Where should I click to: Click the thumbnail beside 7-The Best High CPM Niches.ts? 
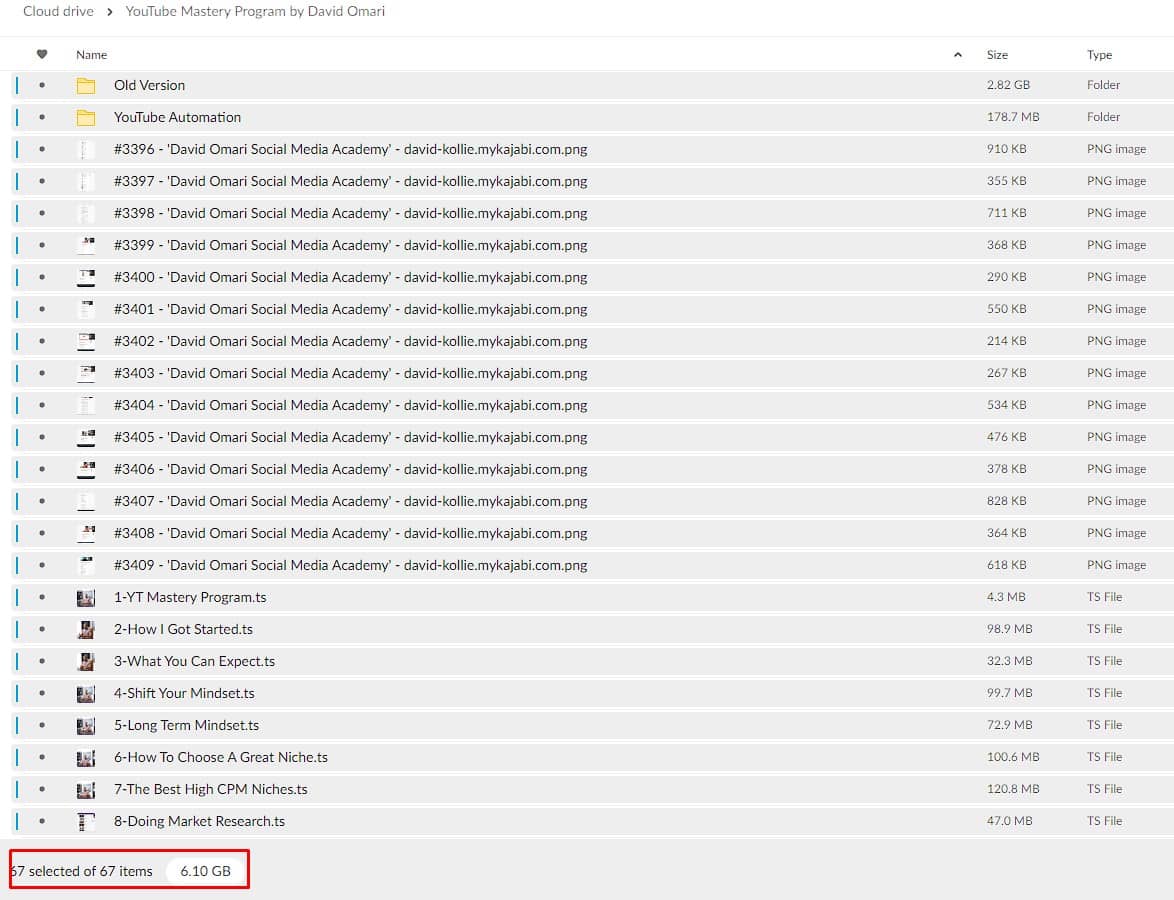click(x=87, y=789)
